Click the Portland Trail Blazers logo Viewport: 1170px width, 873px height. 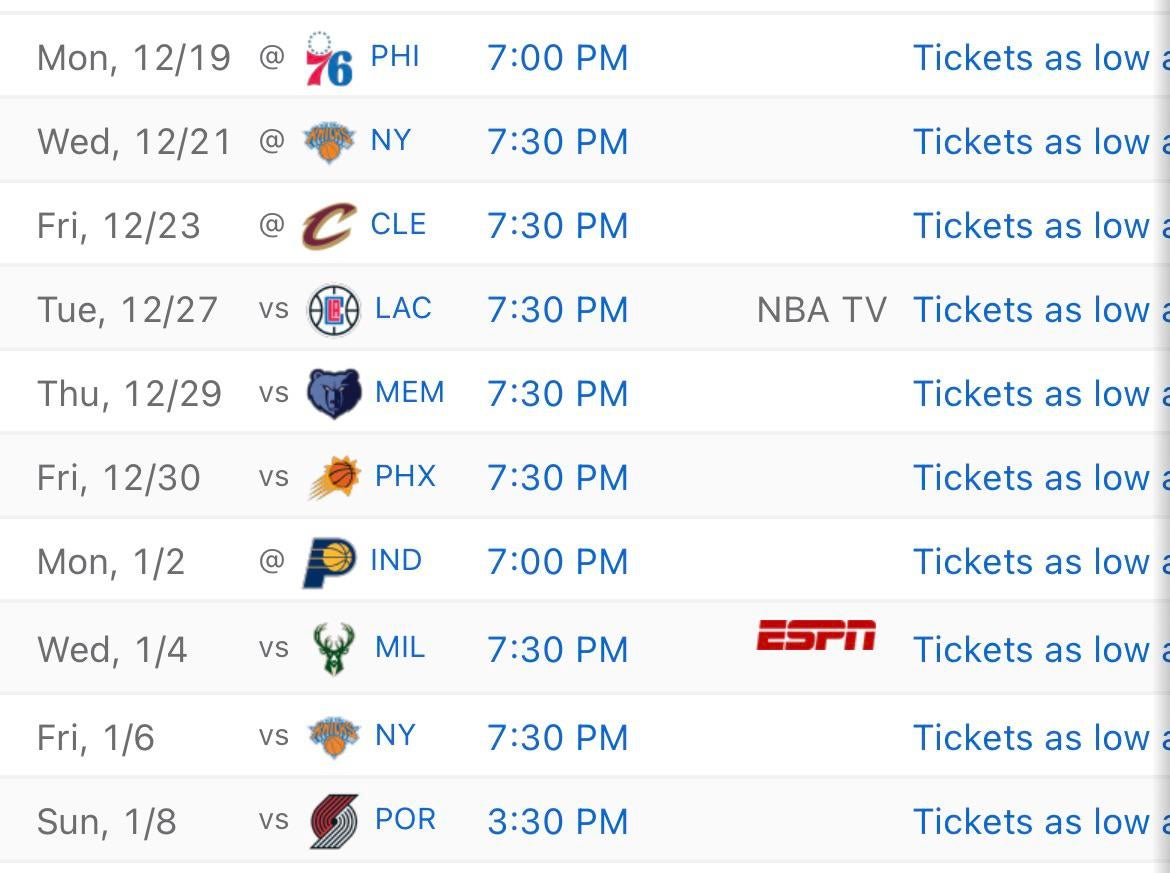(x=333, y=822)
